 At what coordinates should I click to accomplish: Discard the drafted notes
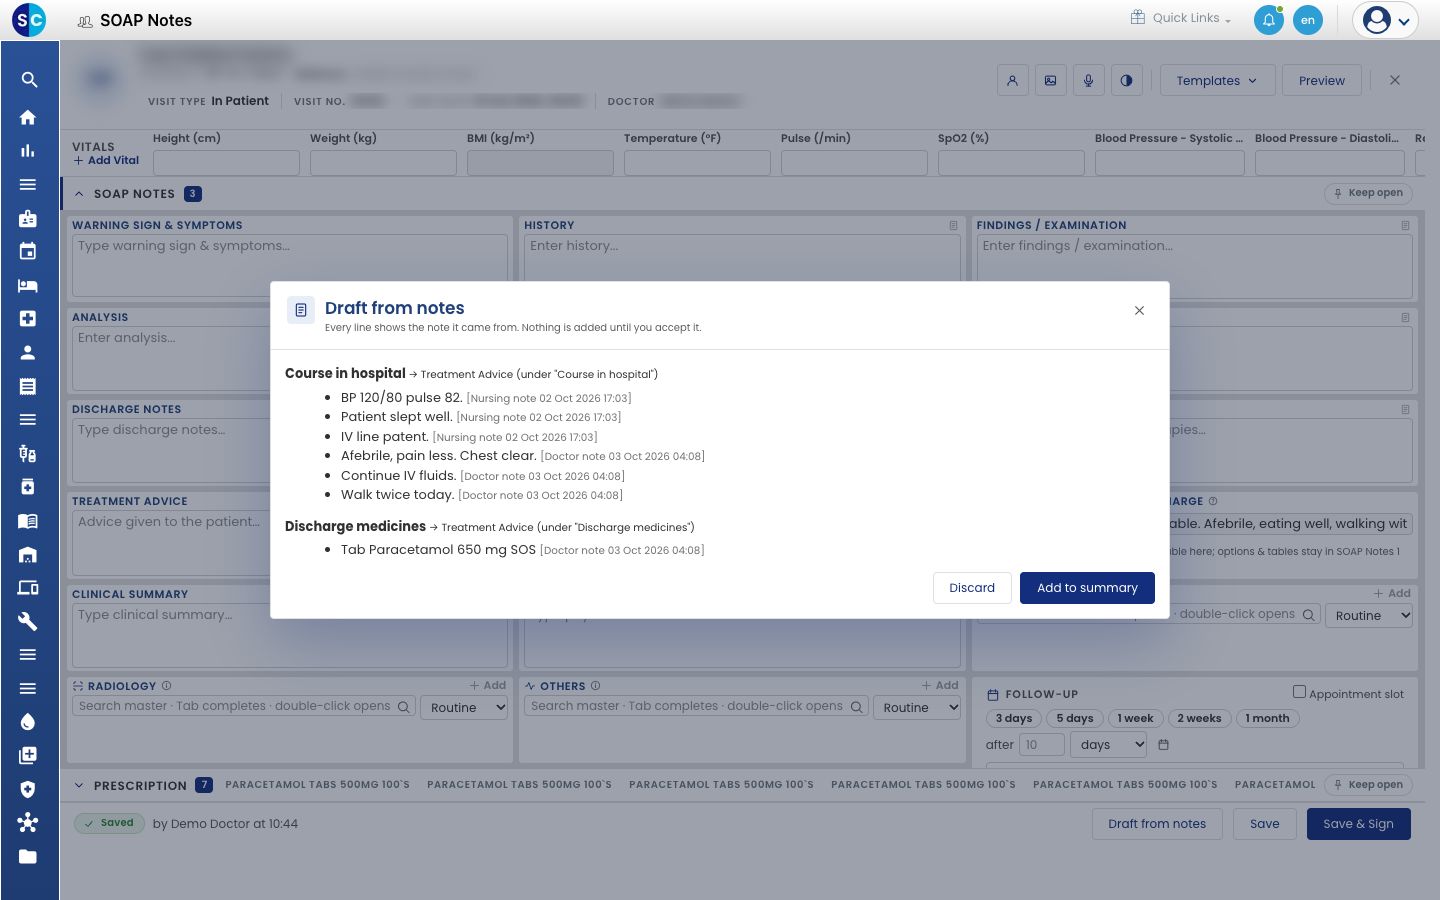[x=972, y=588]
